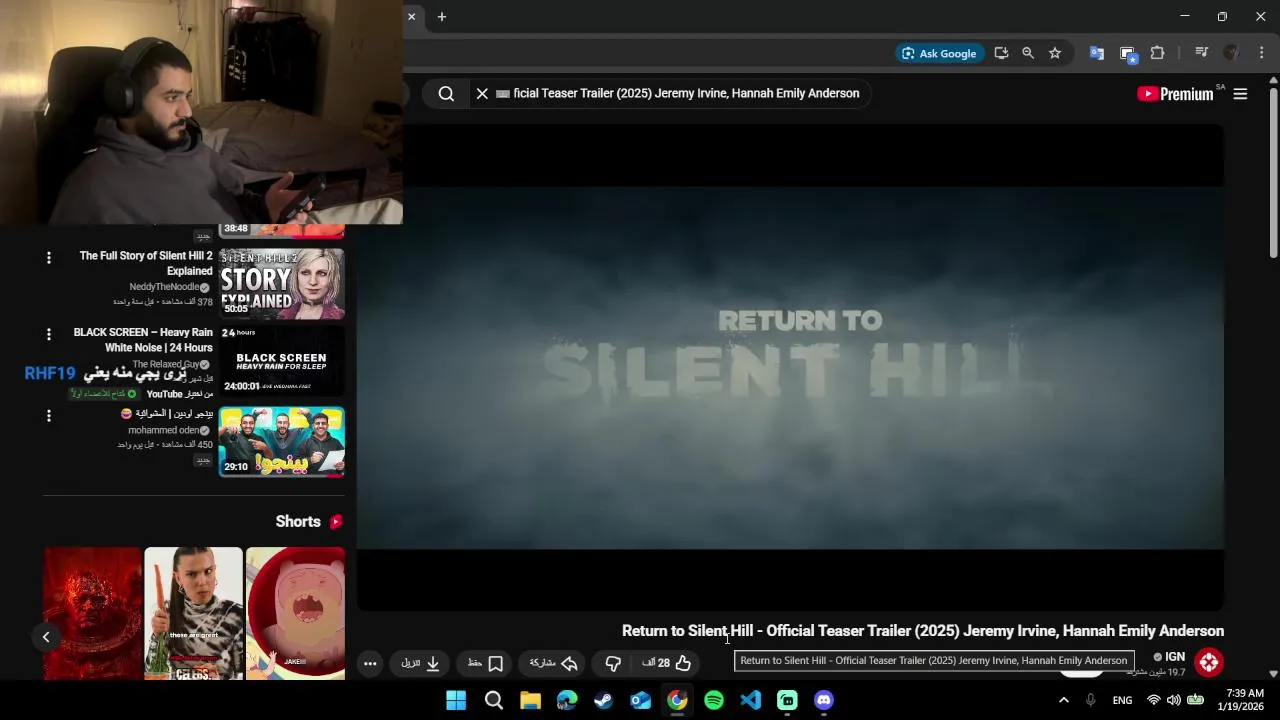This screenshot has width=1280, height=720.
Task: Open the screaming cartoon JAKE Short
Action: (x=296, y=613)
